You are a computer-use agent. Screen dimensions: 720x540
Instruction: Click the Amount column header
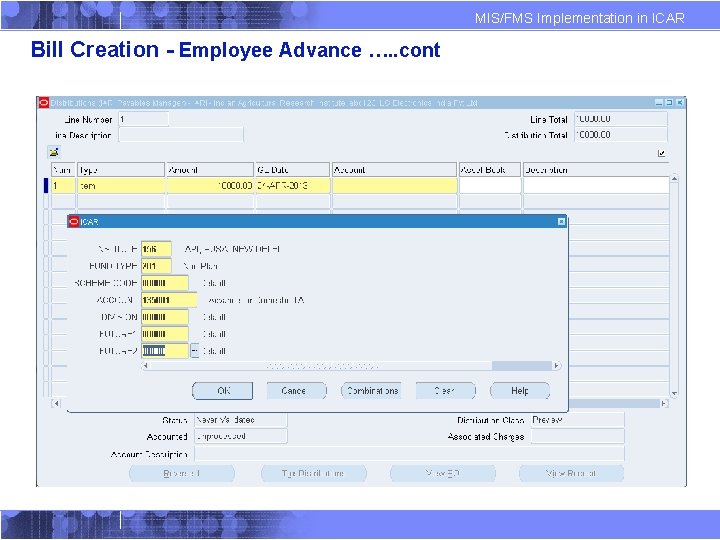(x=210, y=170)
